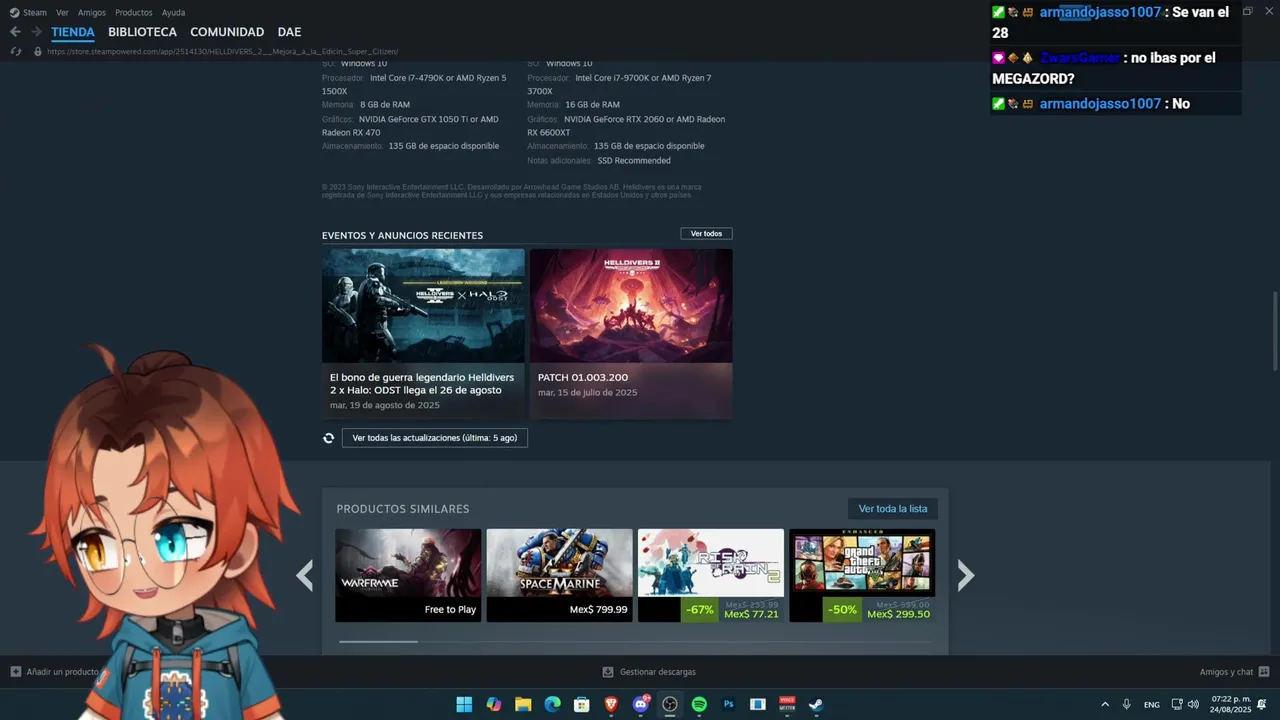Click the similar products carousel scrollbar
Screen dimensions: 1280x720
(x=379, y=642)
